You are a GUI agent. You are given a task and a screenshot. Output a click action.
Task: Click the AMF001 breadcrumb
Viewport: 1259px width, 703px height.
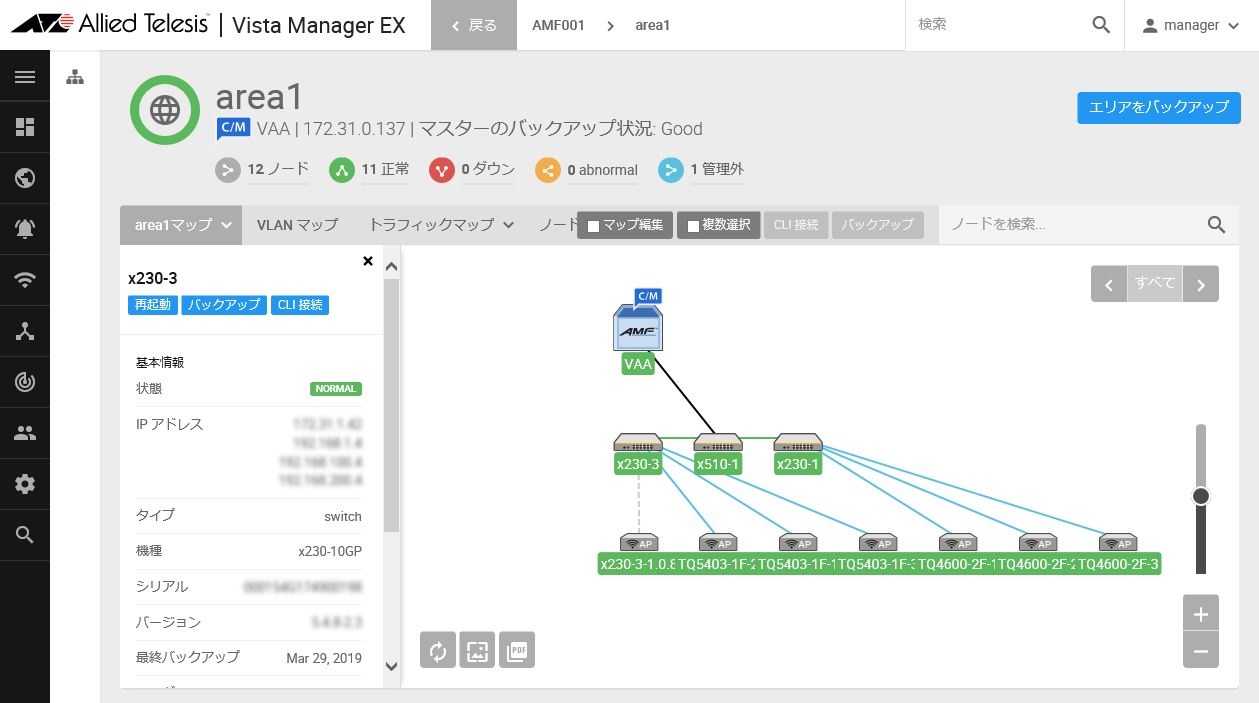click(x=558, y=25)
